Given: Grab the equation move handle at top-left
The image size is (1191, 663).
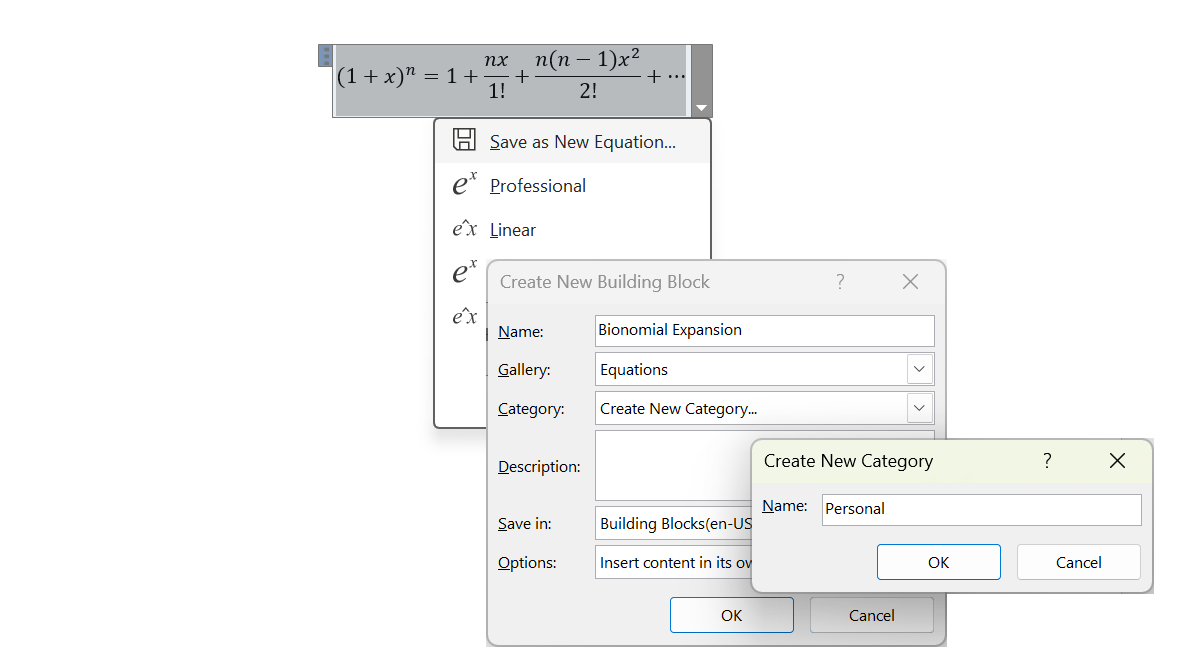Looking at the screenshot, I should pyautogui.click(x=325, y=55).
